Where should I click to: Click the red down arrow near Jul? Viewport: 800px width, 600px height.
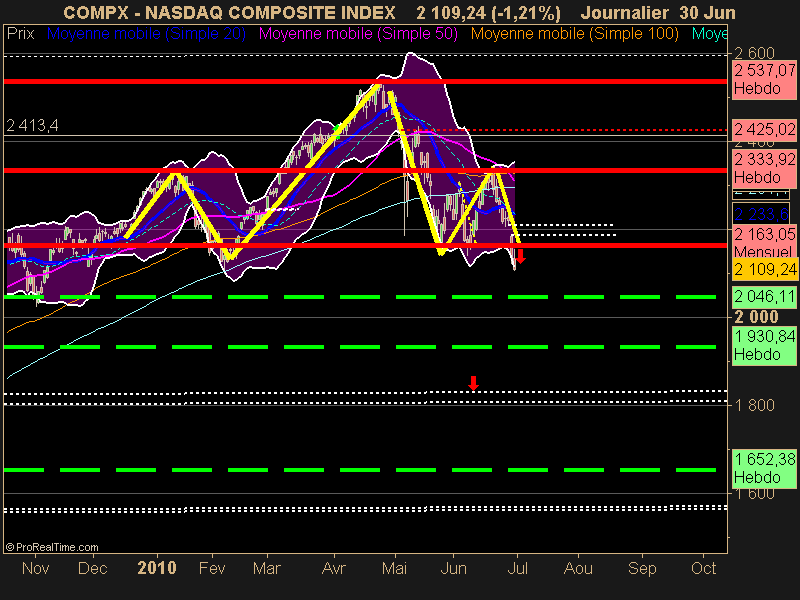click(520, 255)
